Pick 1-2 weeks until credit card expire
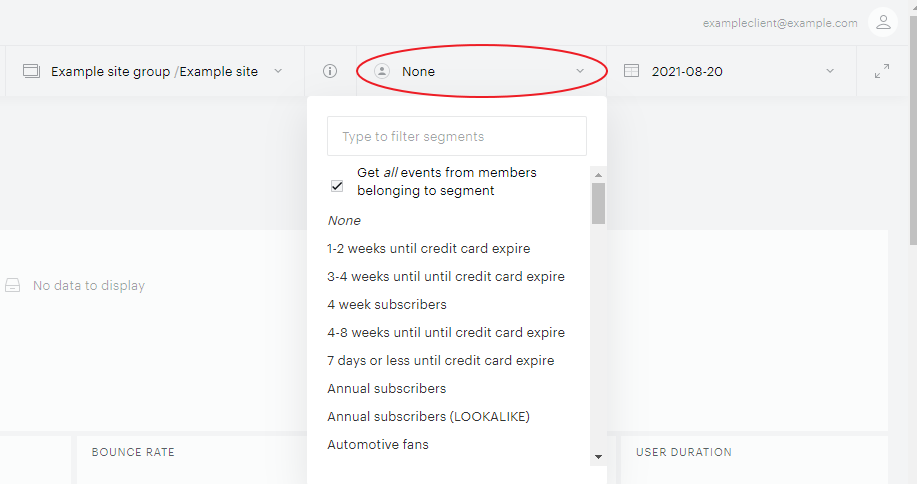Screen dimensions: 917x484 (429, 248)
